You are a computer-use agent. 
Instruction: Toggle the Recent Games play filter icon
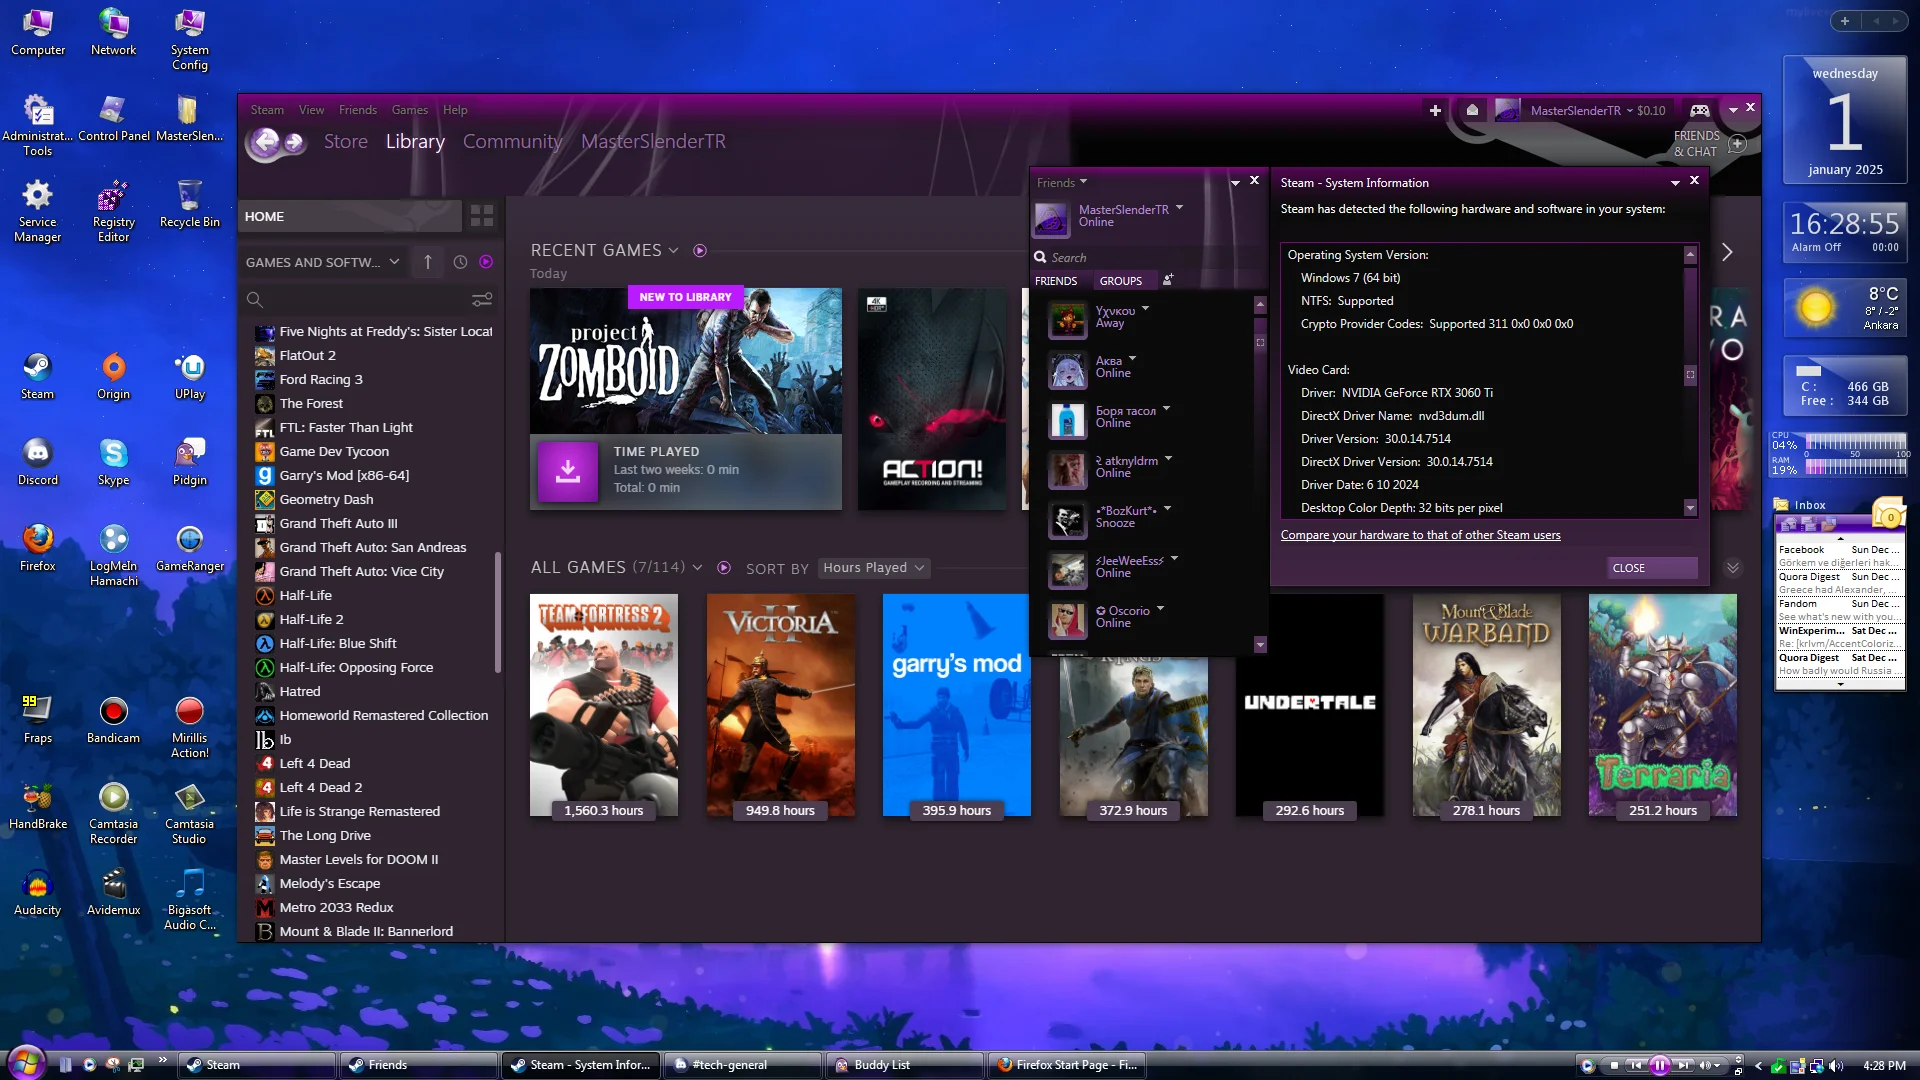(700, 251)
